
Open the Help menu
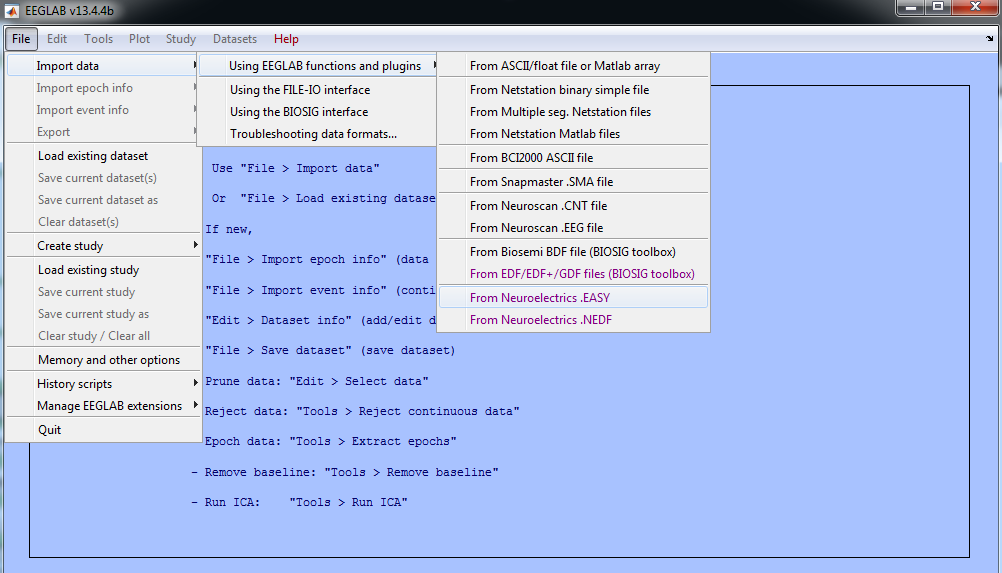point(286,39)
